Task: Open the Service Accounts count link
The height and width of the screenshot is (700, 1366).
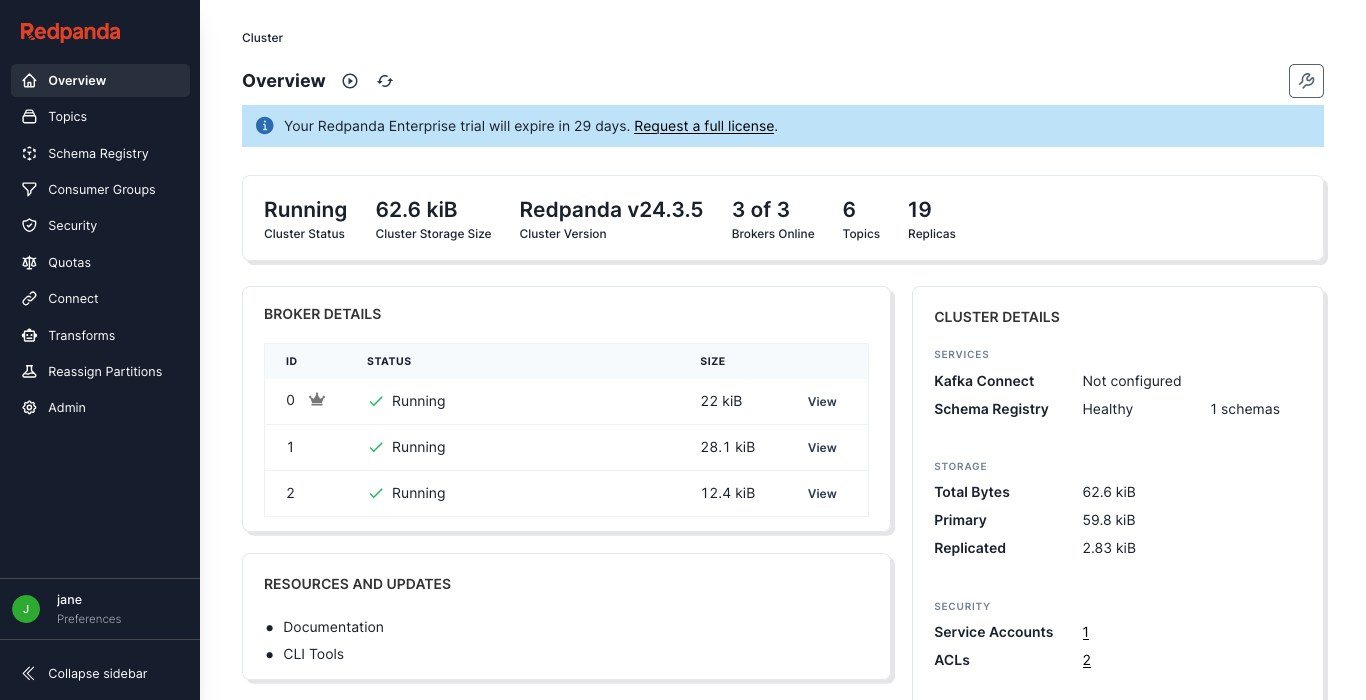Action: click(1086, 632)
